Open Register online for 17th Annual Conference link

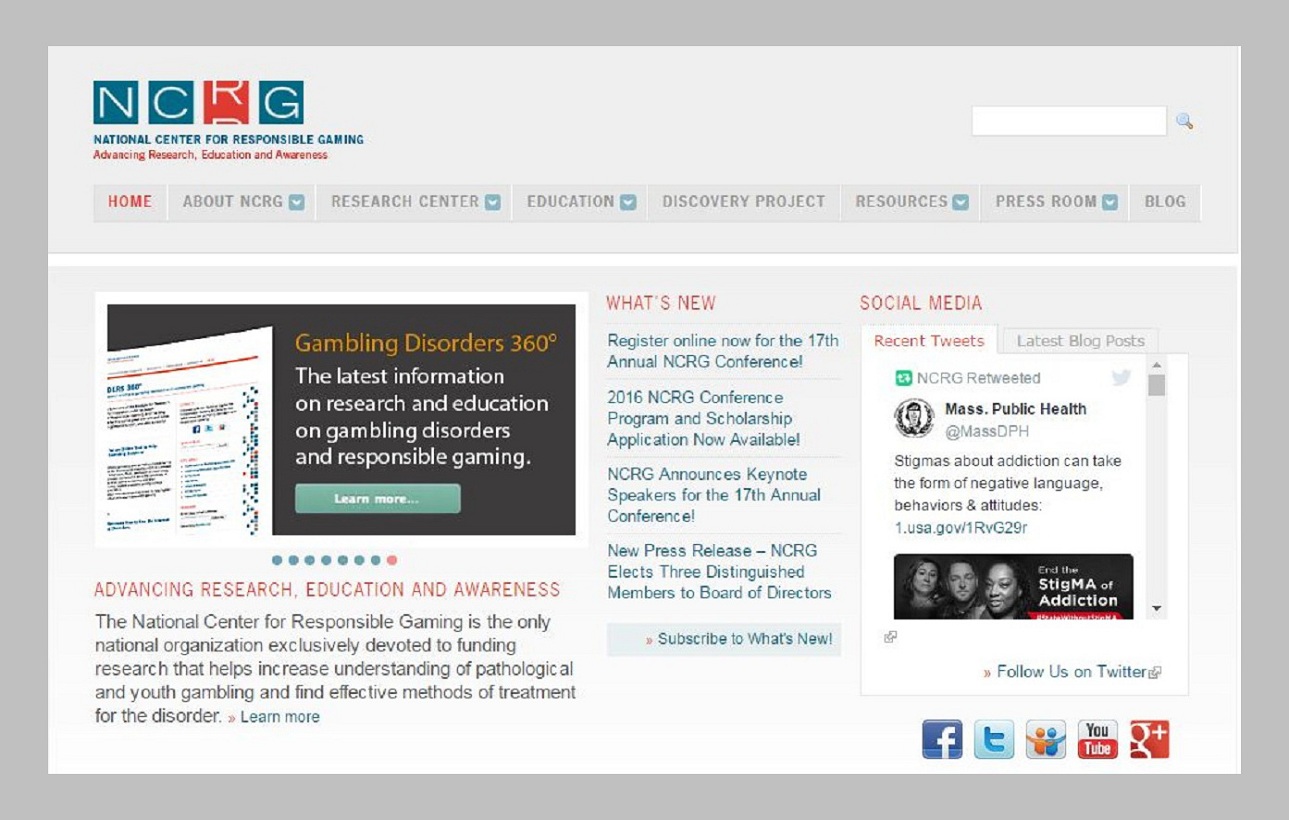(723, 351)
